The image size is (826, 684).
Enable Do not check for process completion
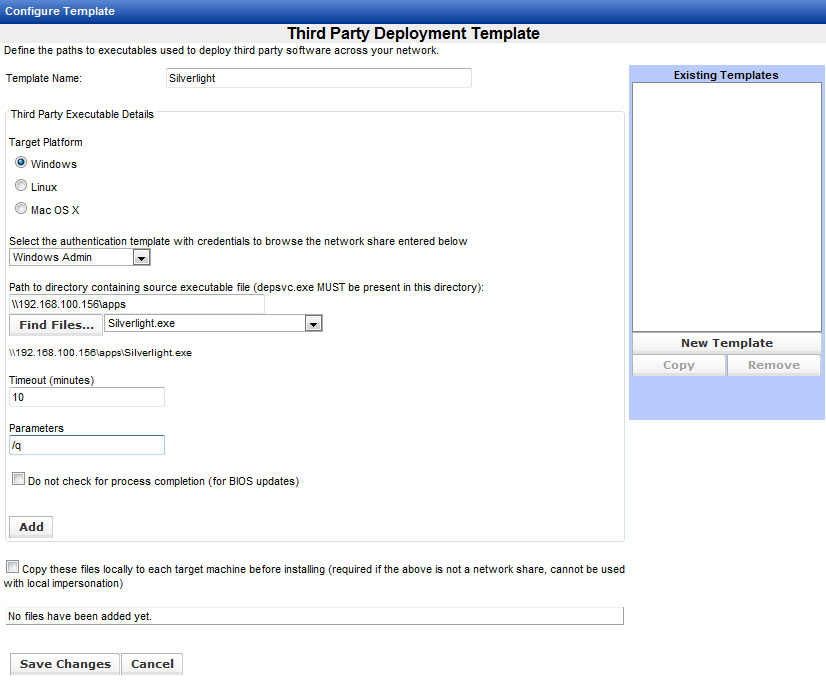(x=19, y=479)
